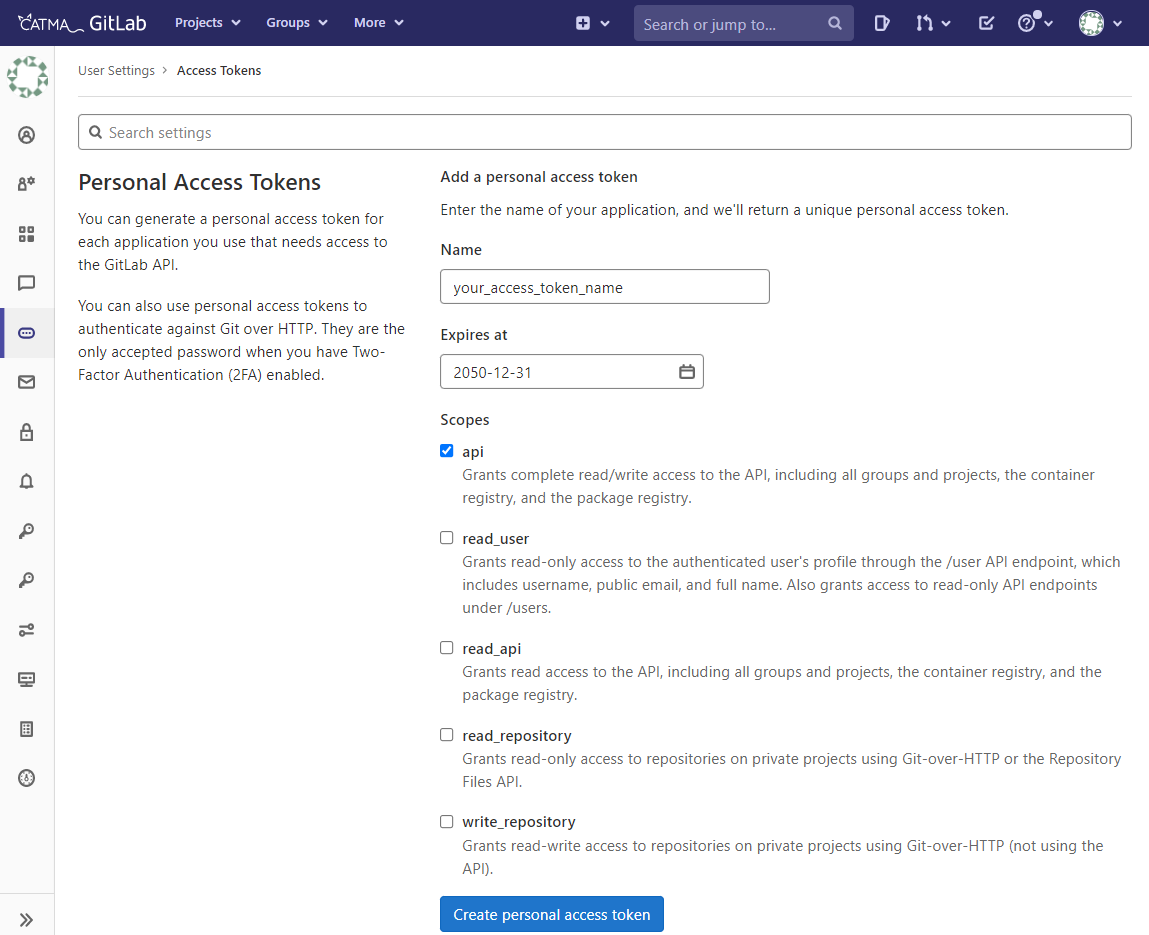Select Access Tokens icon in the sidebar
This screenshot has width=1149, height=935.
click(26, 333)
